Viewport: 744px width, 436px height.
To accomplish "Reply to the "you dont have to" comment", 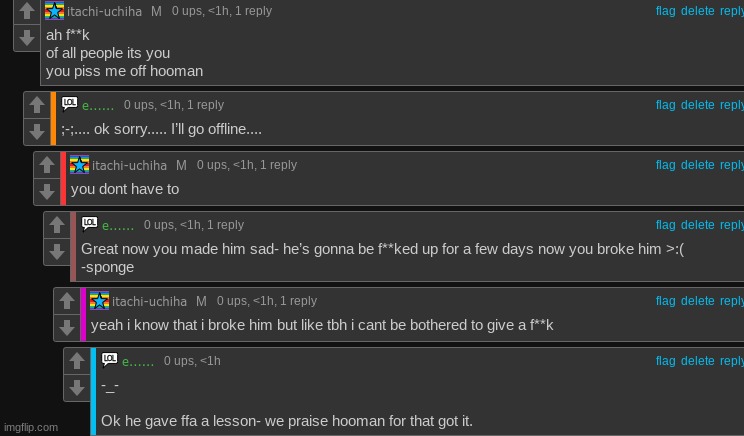I will pyautogui.click(x=732, y=165).
